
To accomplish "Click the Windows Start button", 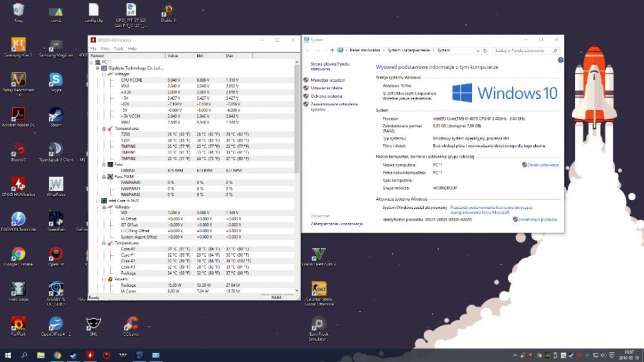I will point(7,355).
